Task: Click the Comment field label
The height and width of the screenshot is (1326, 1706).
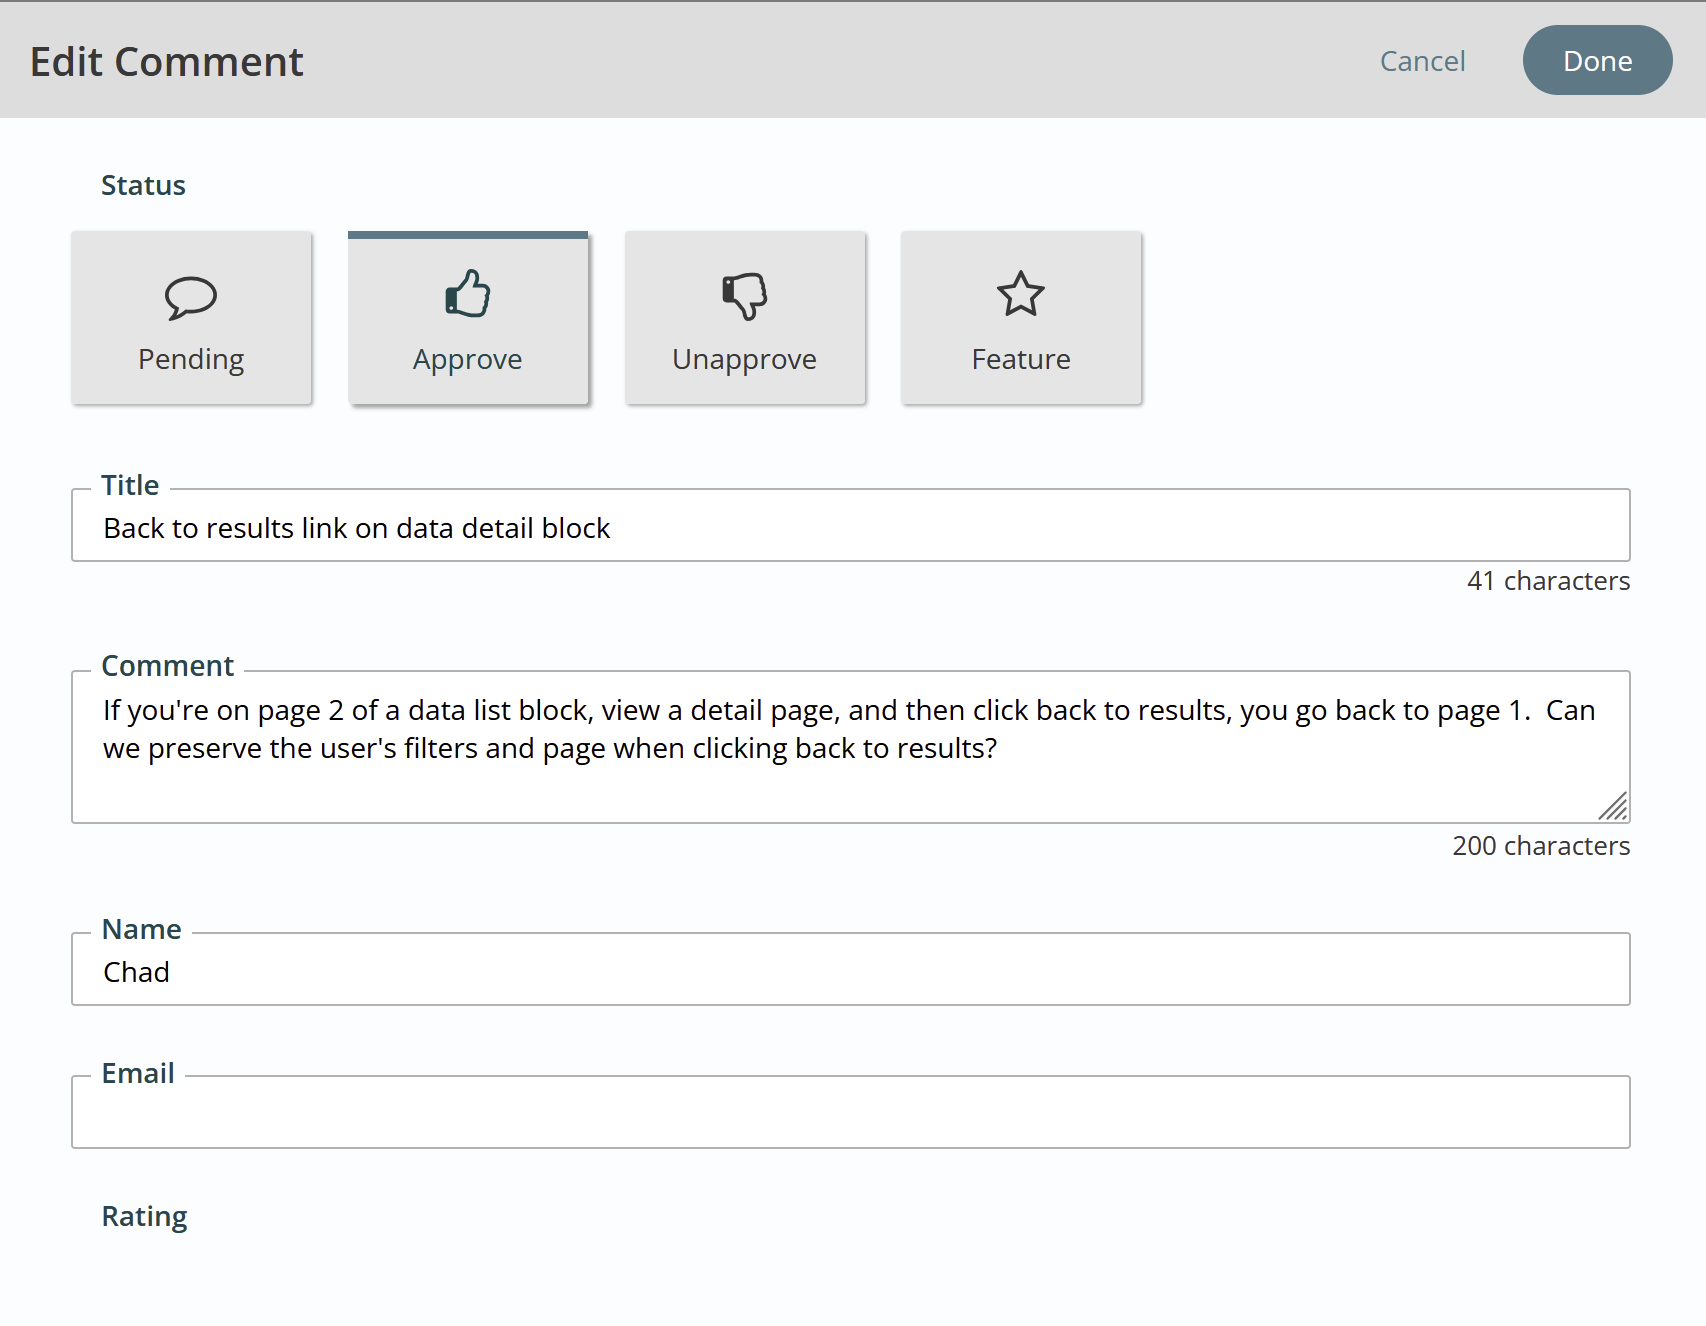Action: 167,666
